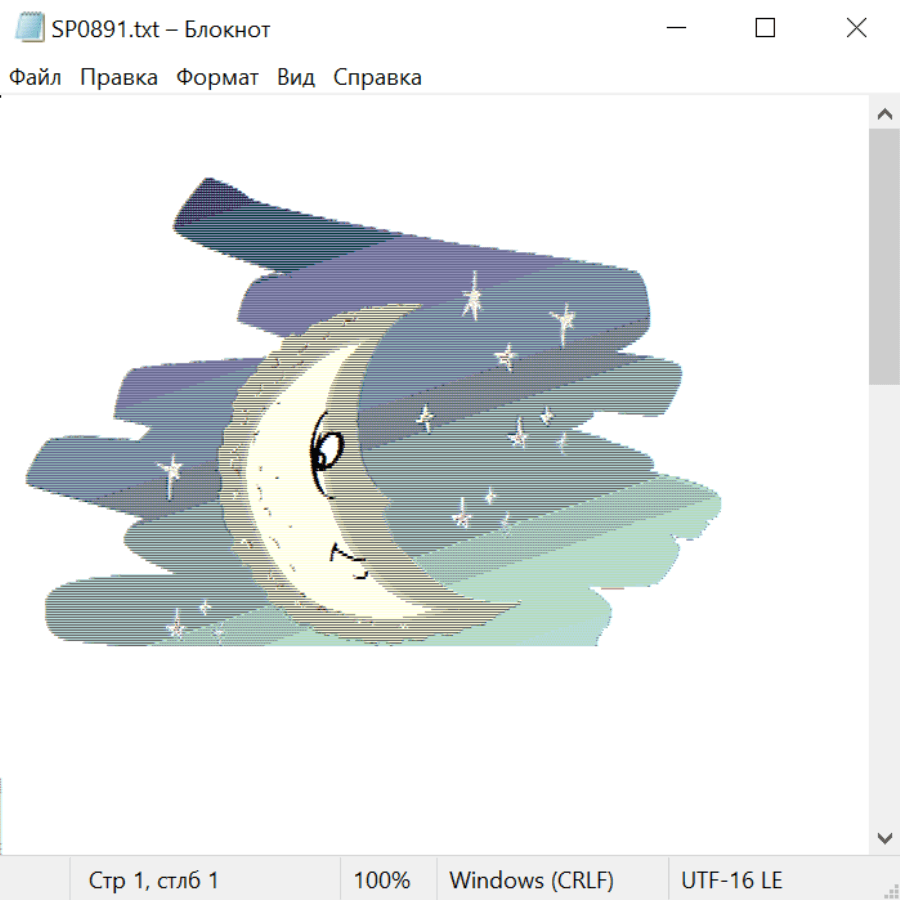Click the 'Стр 1, стлб 1' status indicator
The width and height of the screenshot is (900, 900).
154,881
